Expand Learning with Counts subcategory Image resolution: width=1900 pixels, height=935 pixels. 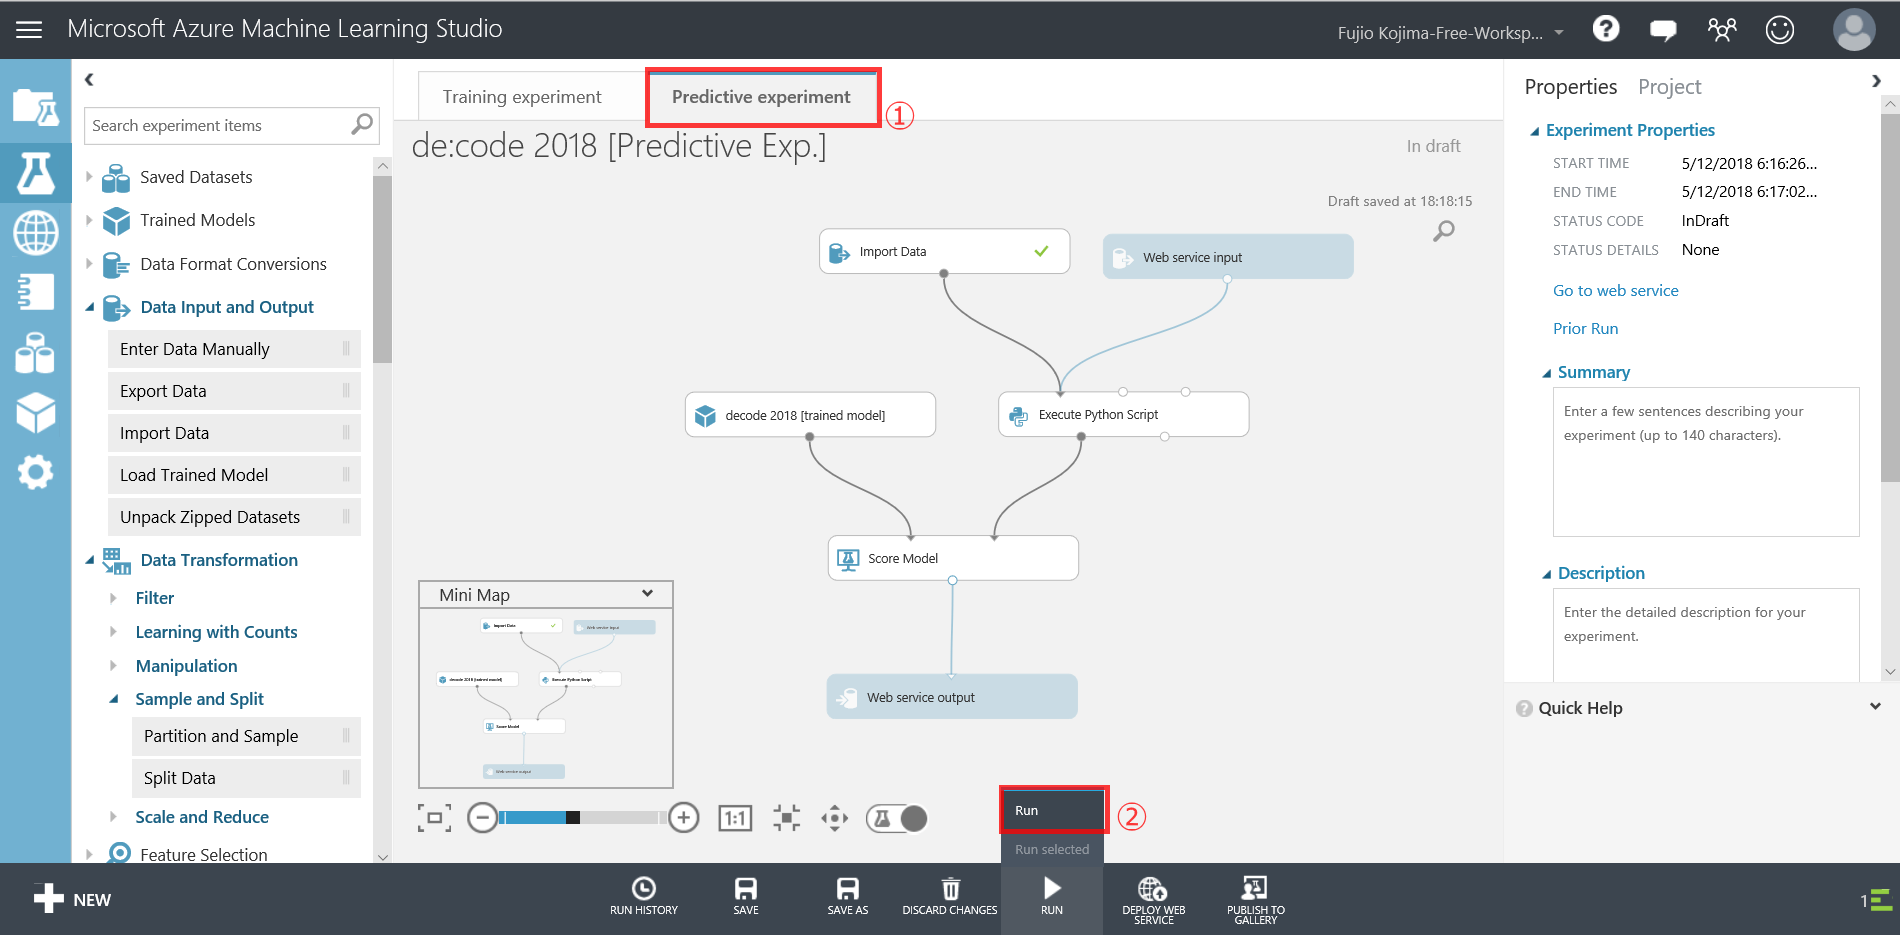[113, 632]
